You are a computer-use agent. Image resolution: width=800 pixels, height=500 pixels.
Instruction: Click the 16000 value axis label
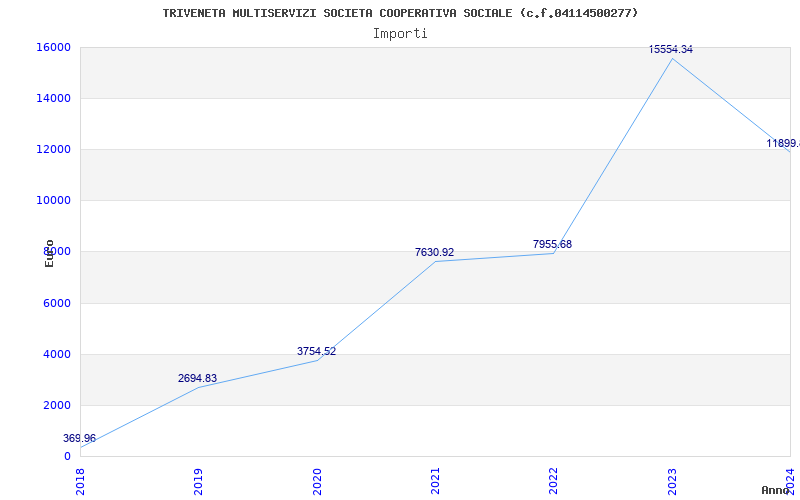[x=53, y=47]
